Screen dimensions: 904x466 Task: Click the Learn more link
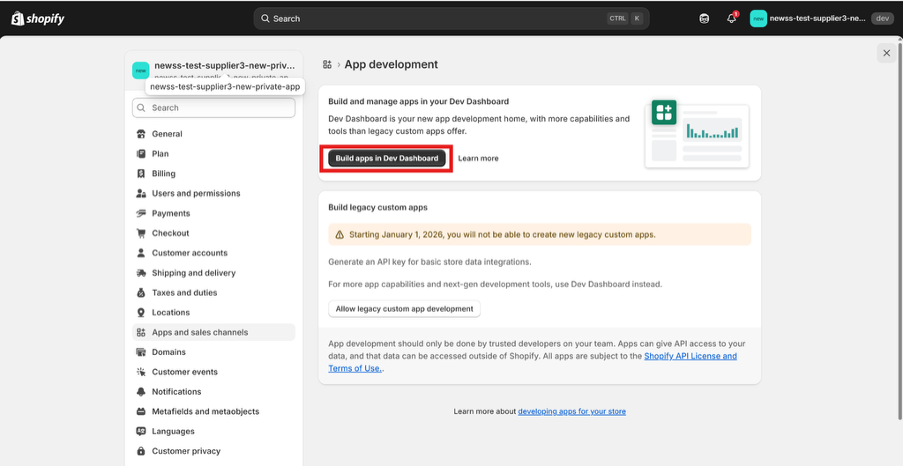click(478, 158)
